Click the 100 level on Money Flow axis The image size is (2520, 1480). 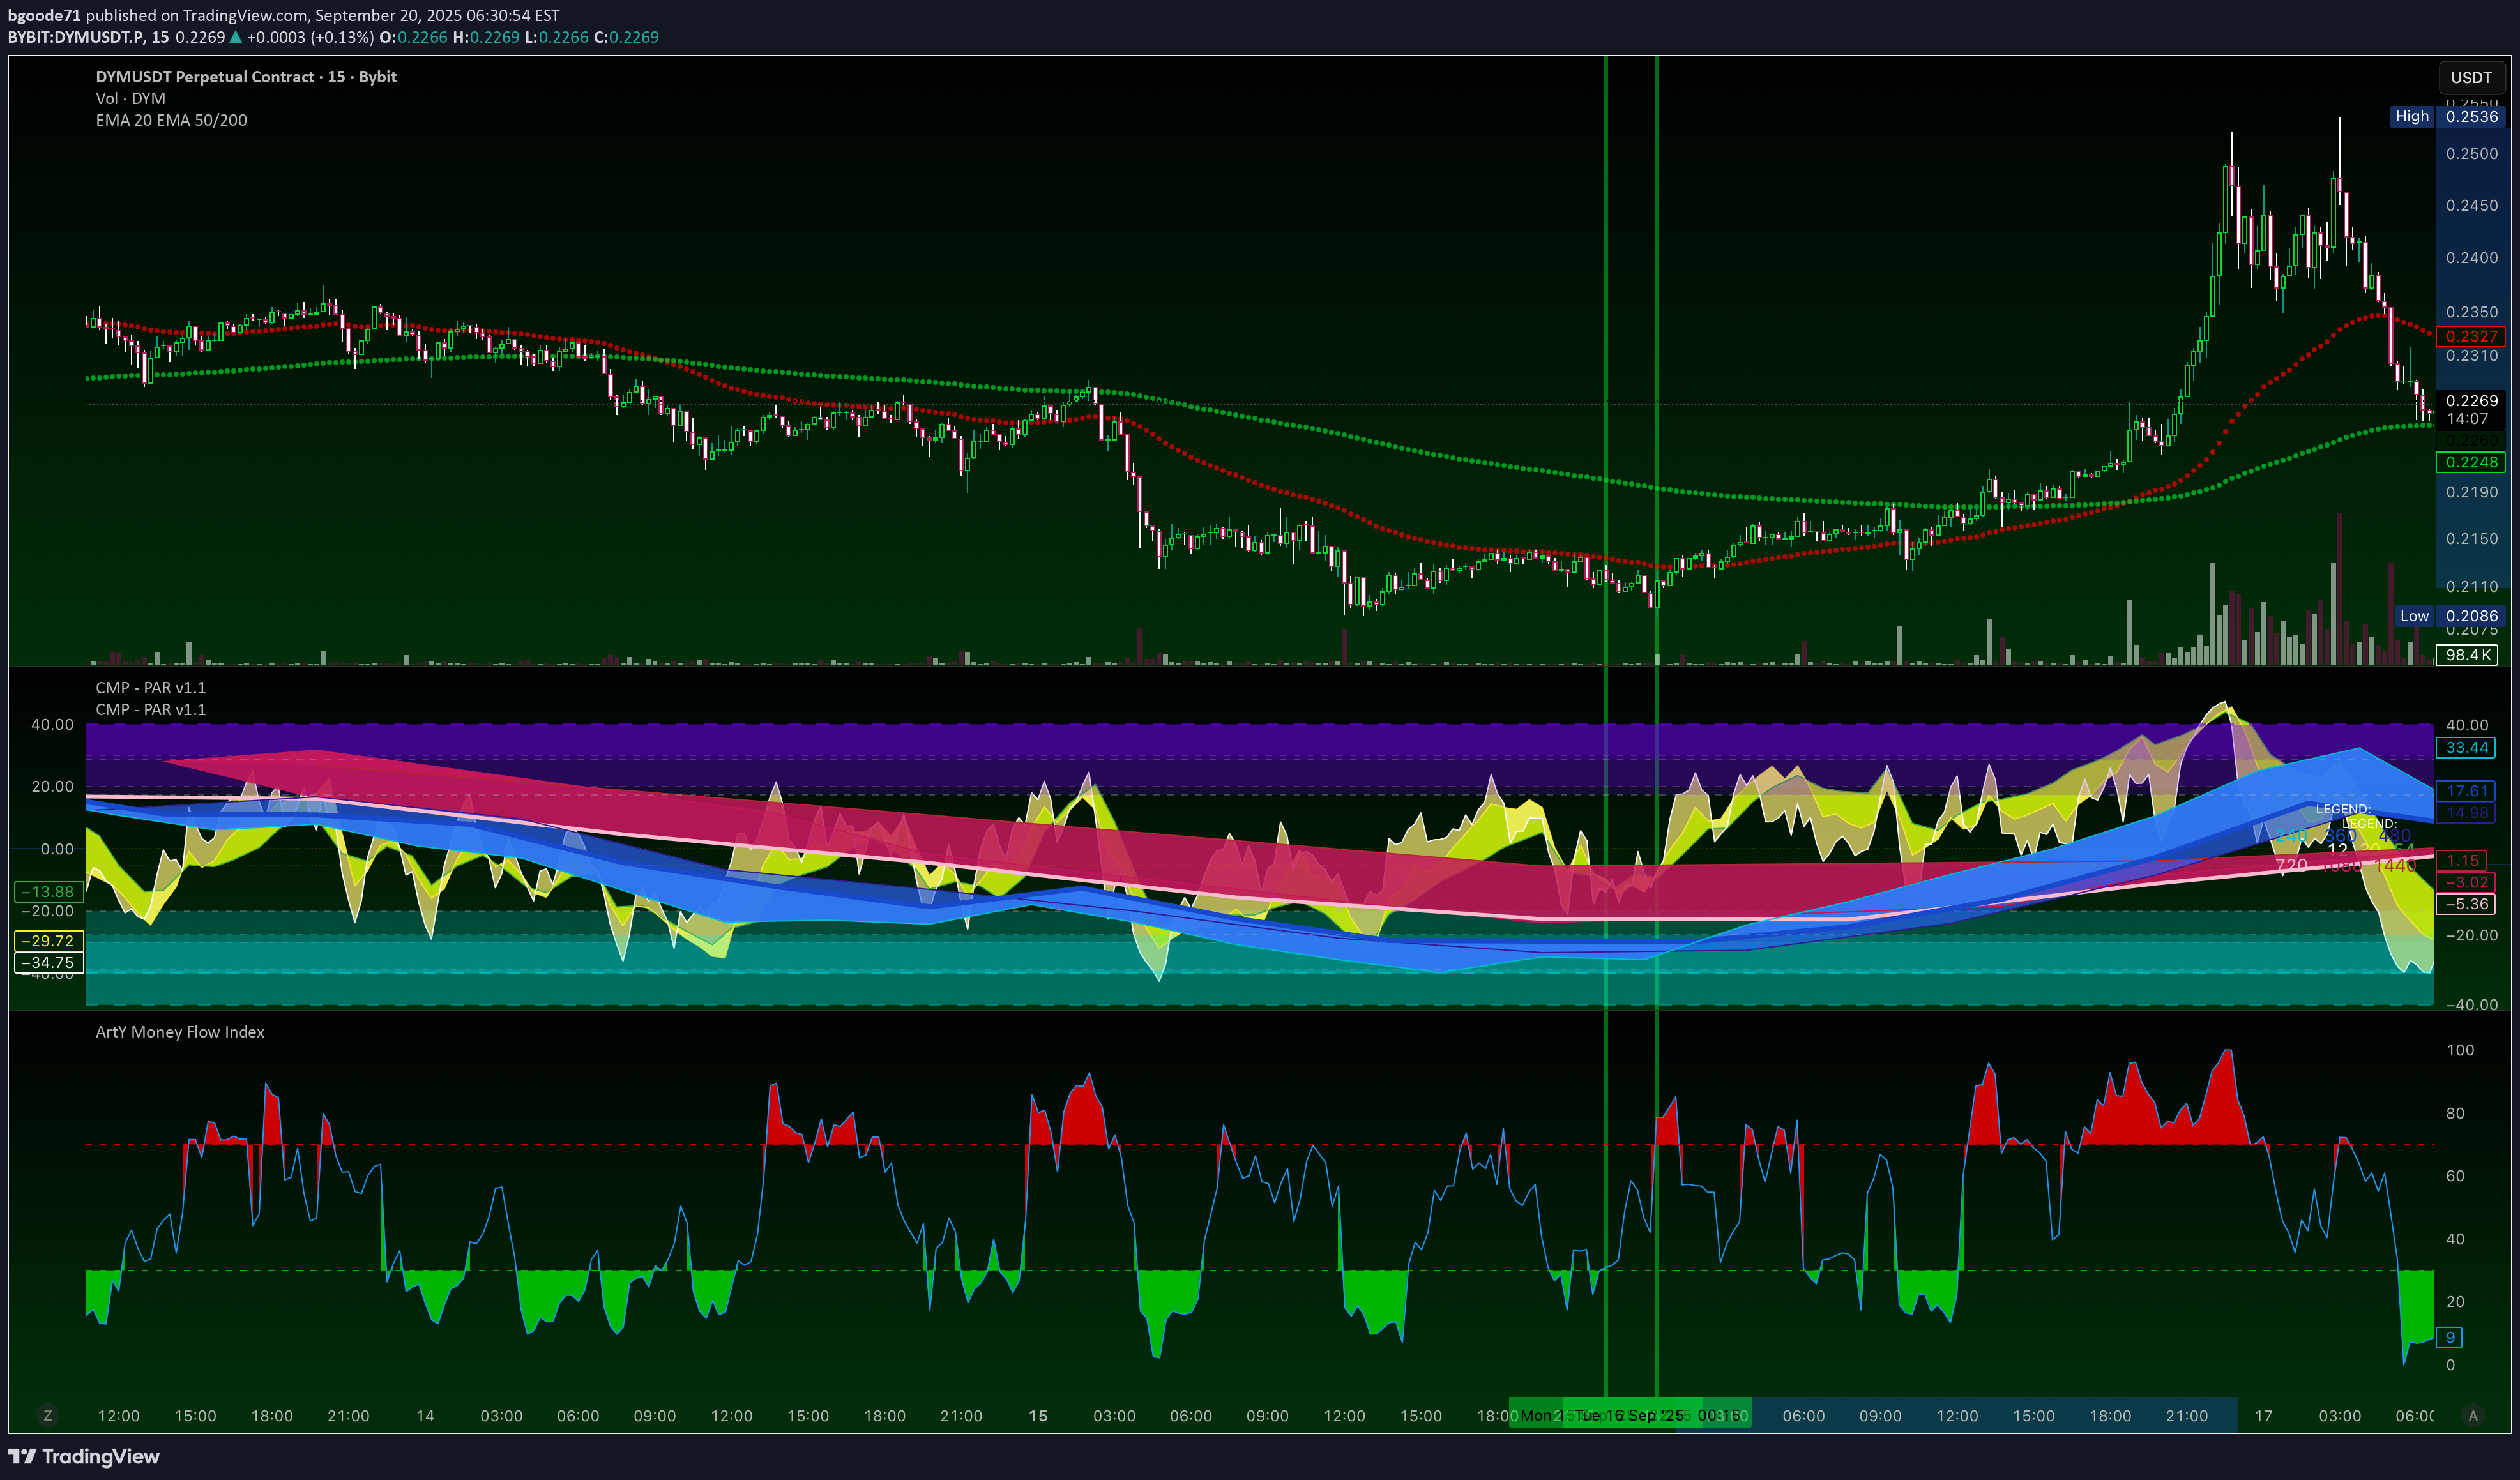coord(2460,1050)
